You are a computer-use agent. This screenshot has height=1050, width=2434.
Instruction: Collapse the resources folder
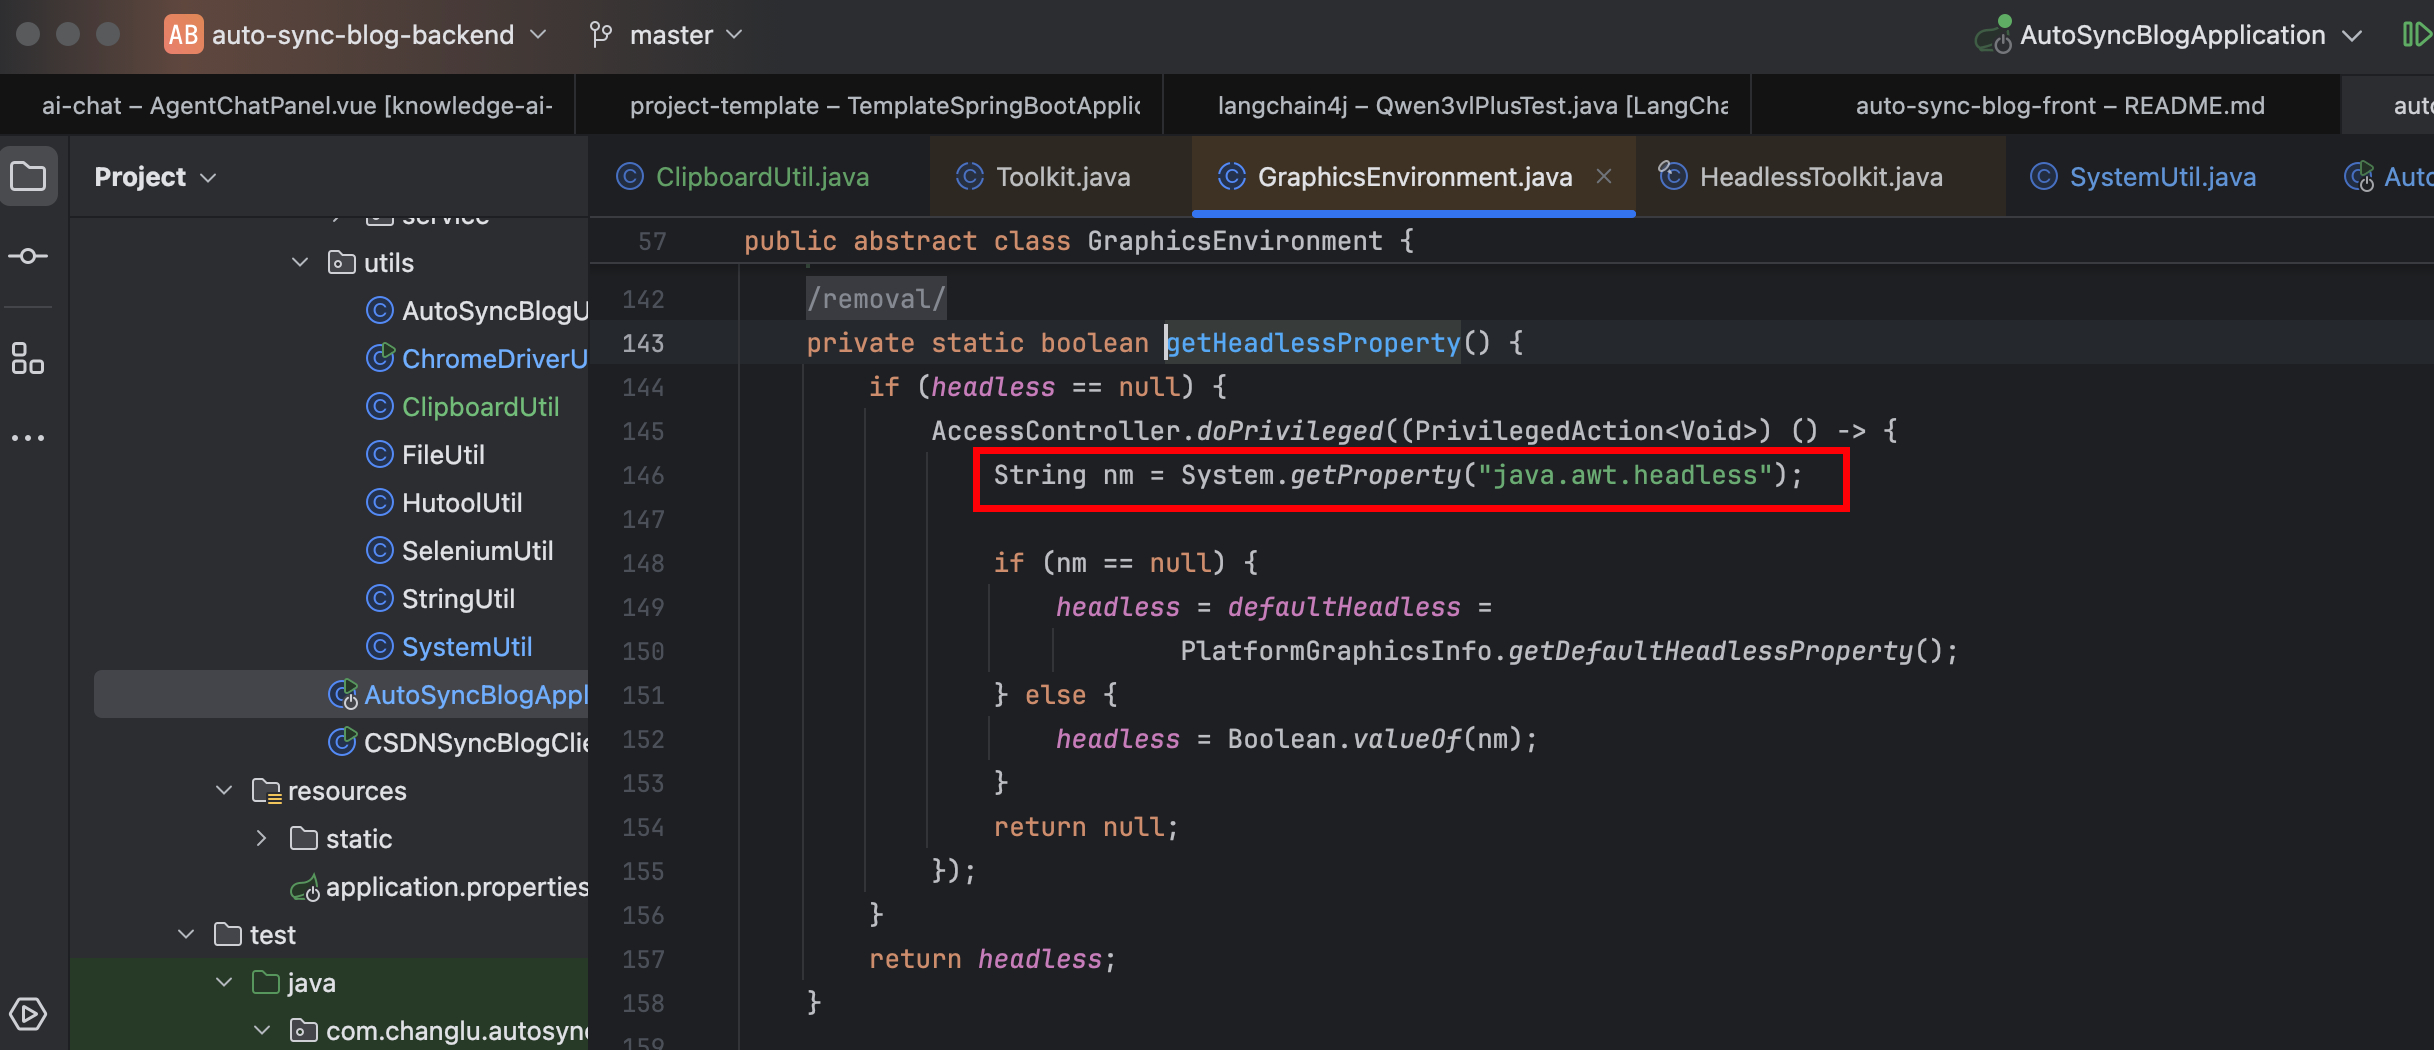point(224,791)
